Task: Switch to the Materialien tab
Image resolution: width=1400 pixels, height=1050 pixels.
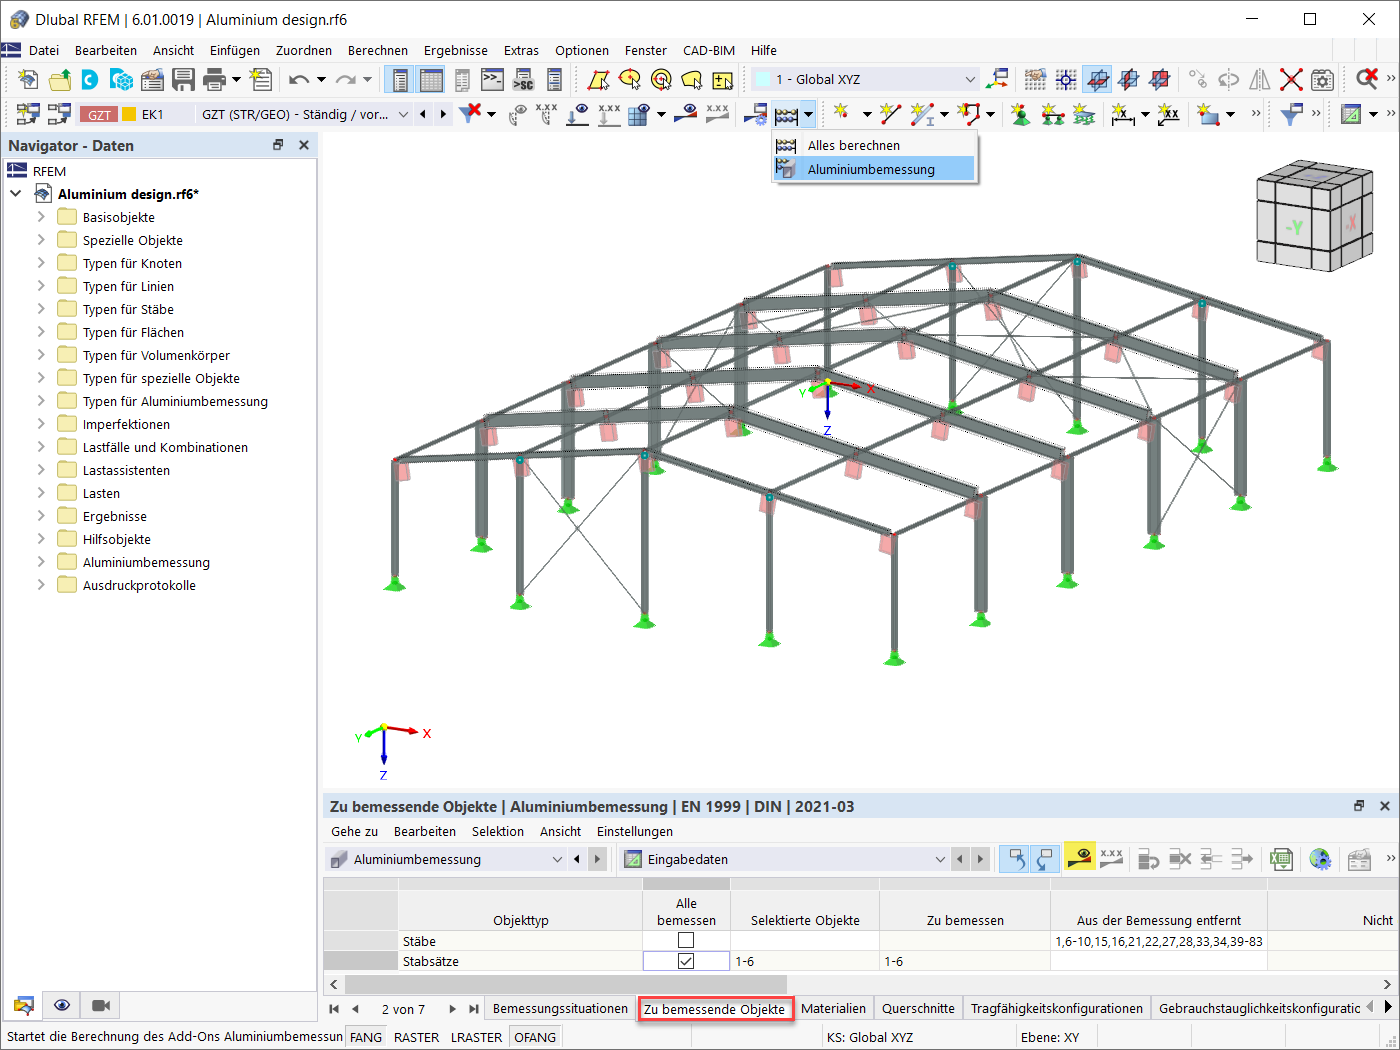Action: 834,1009
